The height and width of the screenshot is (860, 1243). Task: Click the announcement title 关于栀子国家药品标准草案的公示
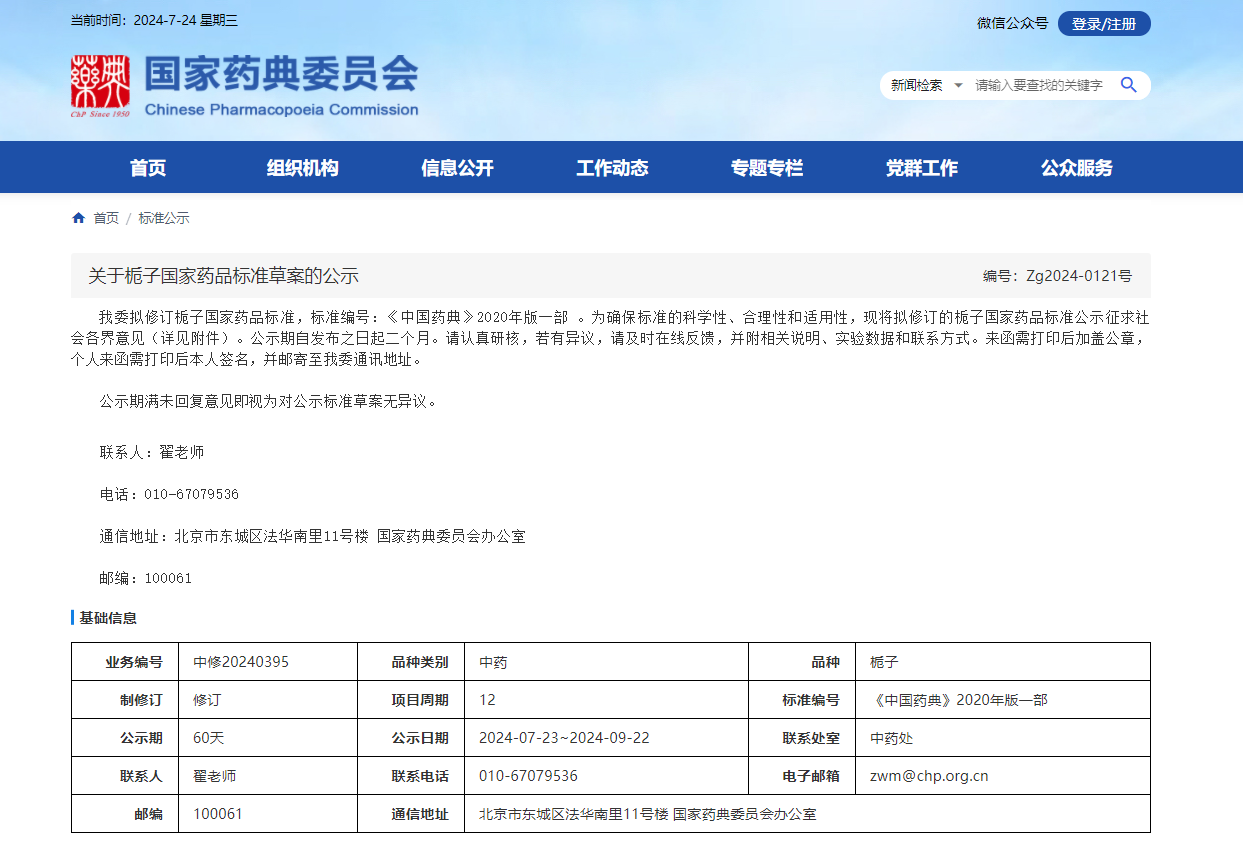point(223,276)
